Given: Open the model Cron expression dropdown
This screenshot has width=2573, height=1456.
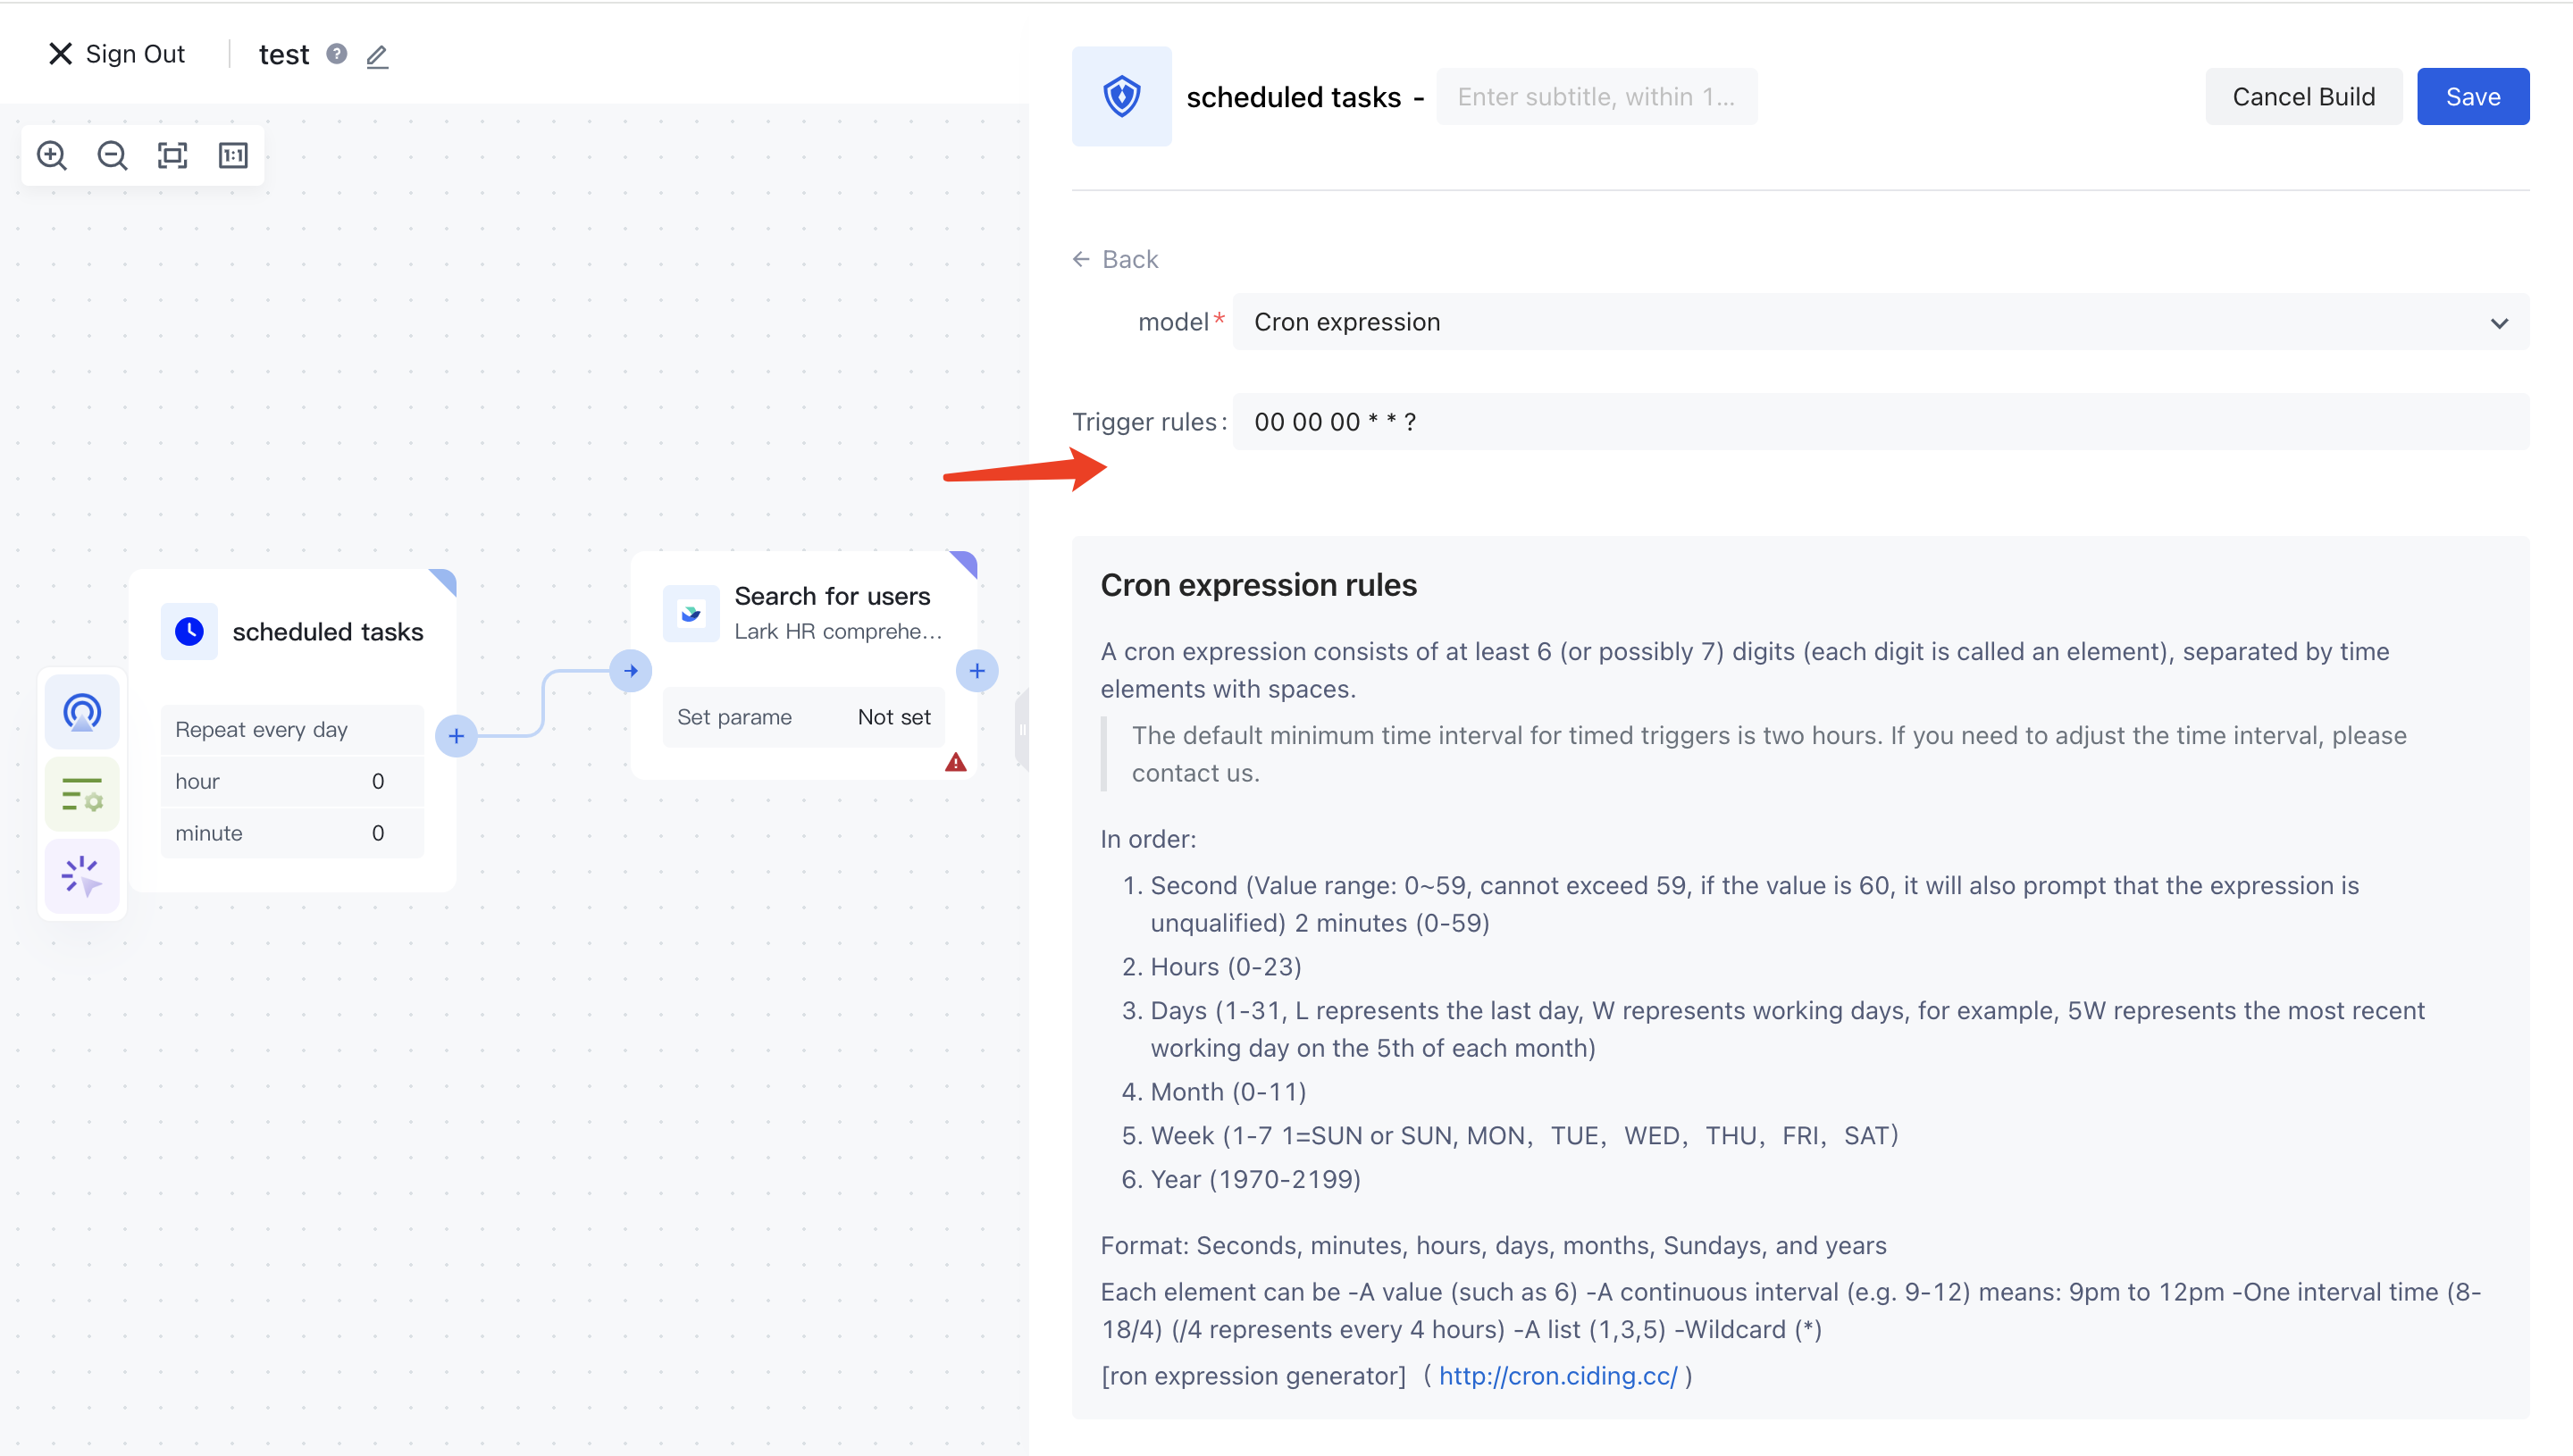Looking at the screenshot, I should tap(1880, 322).
